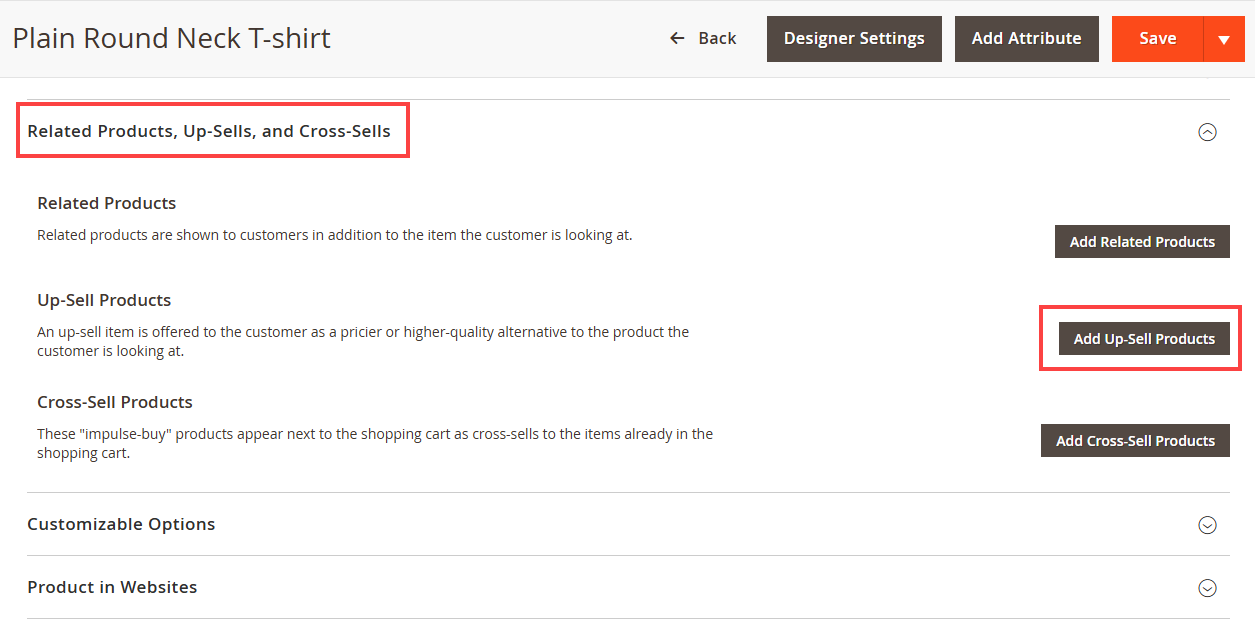Click the left arrow icon beside Back
The width and height of the screenshot is (1255, 631).
coord(677,38)
